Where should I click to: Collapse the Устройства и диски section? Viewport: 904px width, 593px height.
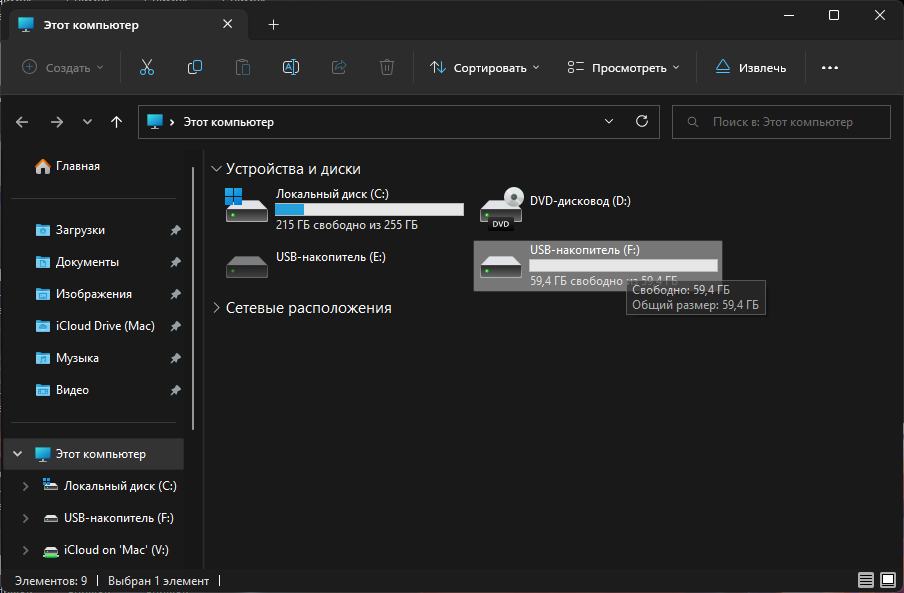click(x=216, y=169)
